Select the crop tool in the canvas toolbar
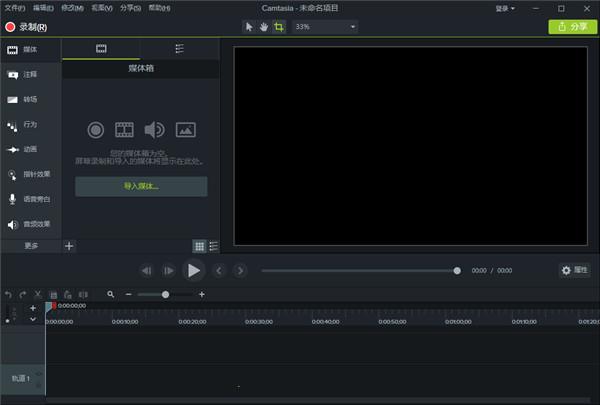600x405 pixels. point(279,26)
